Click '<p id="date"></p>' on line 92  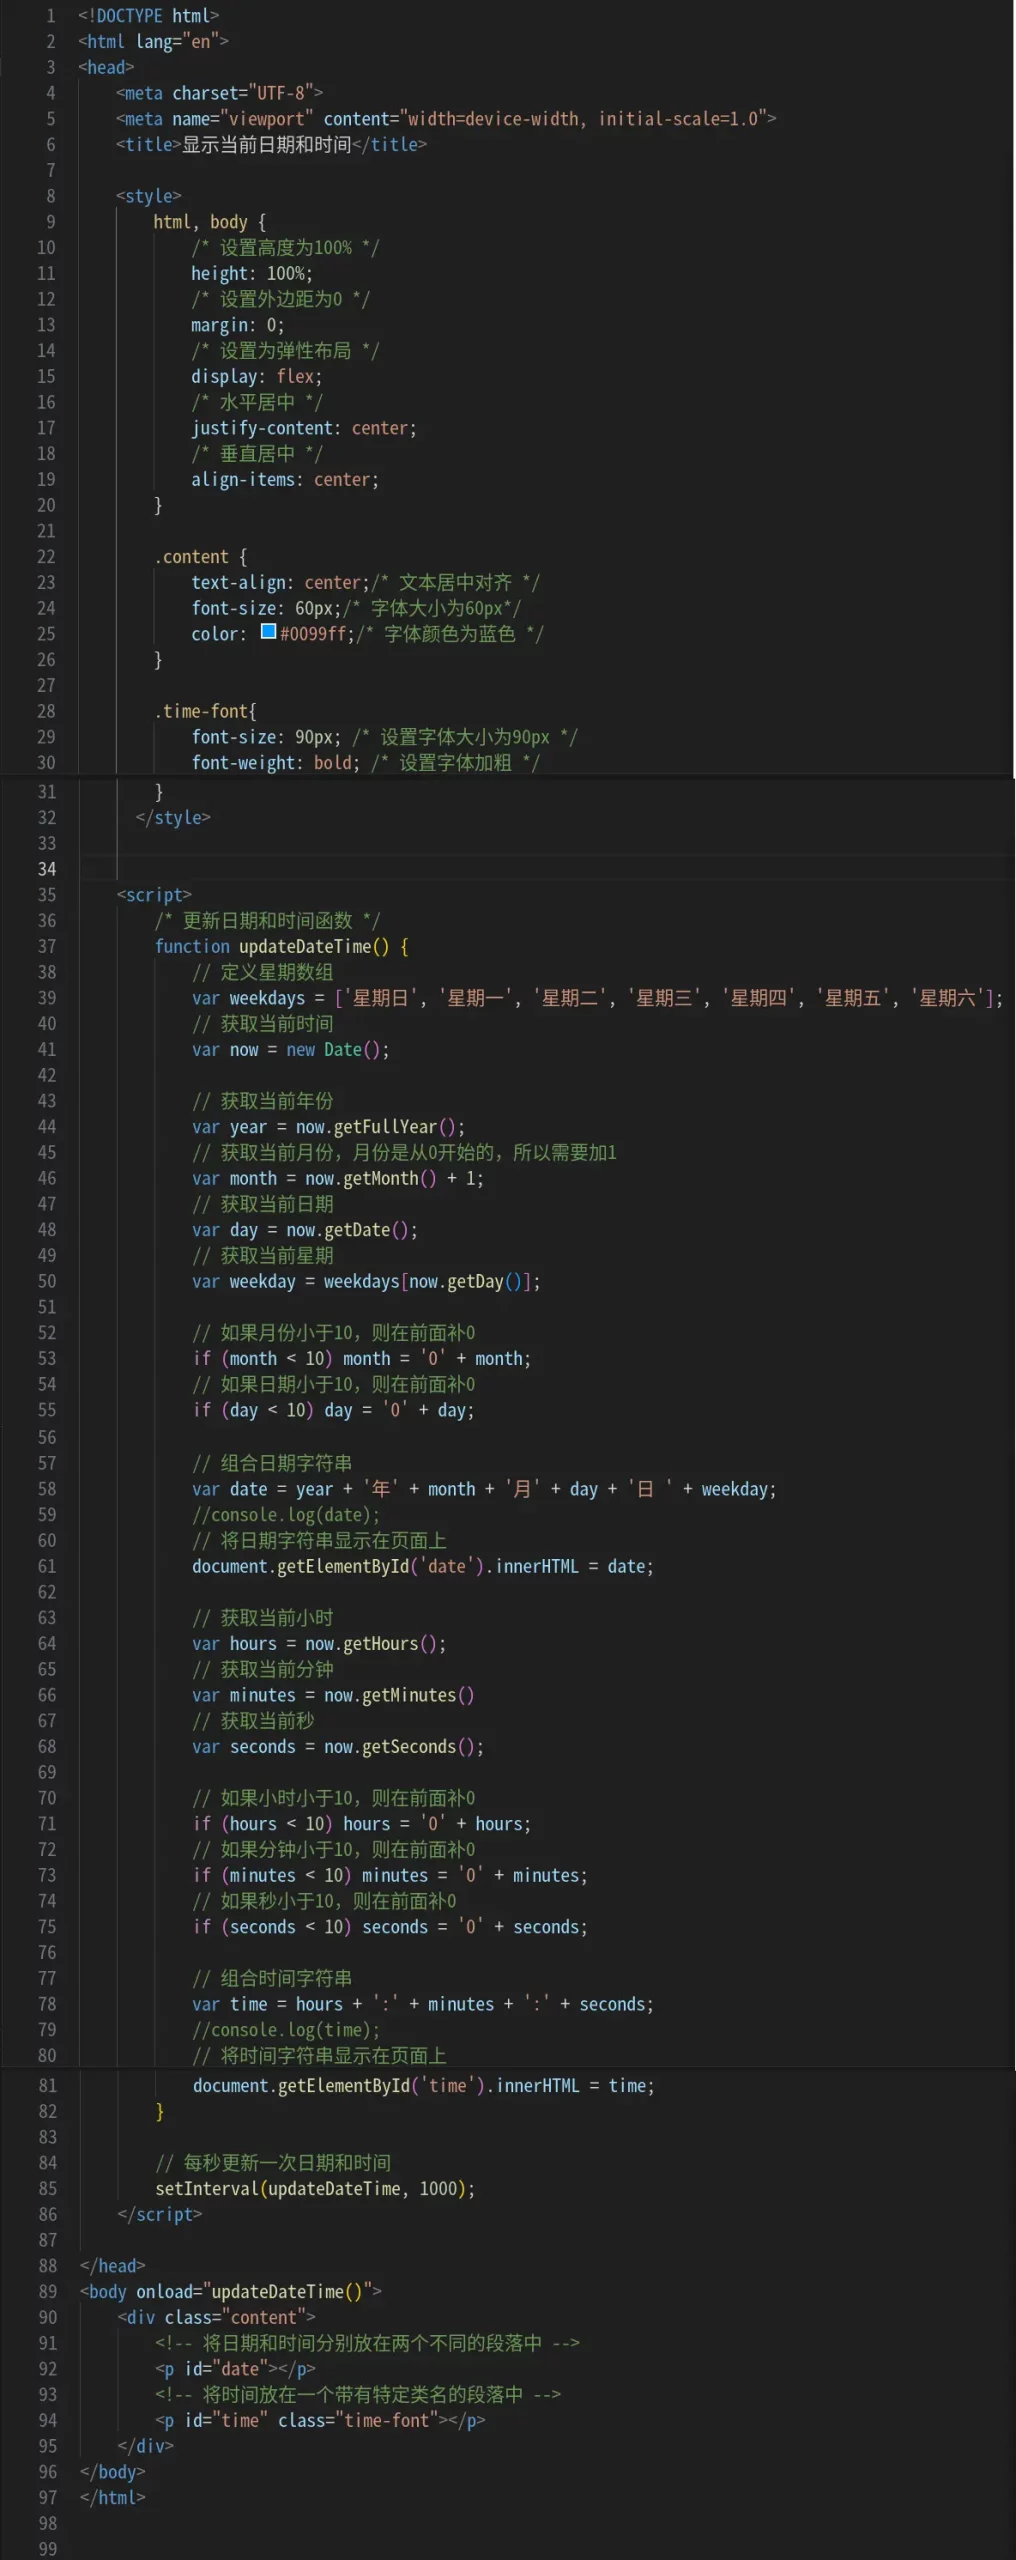235,2369
